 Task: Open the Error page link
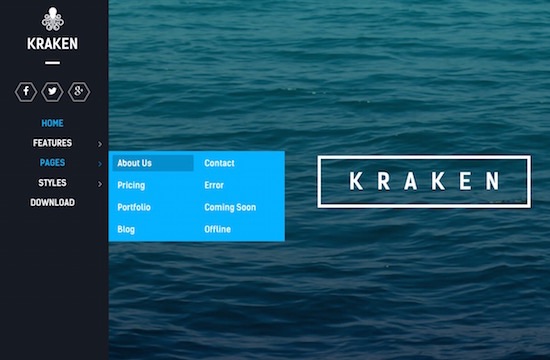pyautogui.click(x=214, y=185)
